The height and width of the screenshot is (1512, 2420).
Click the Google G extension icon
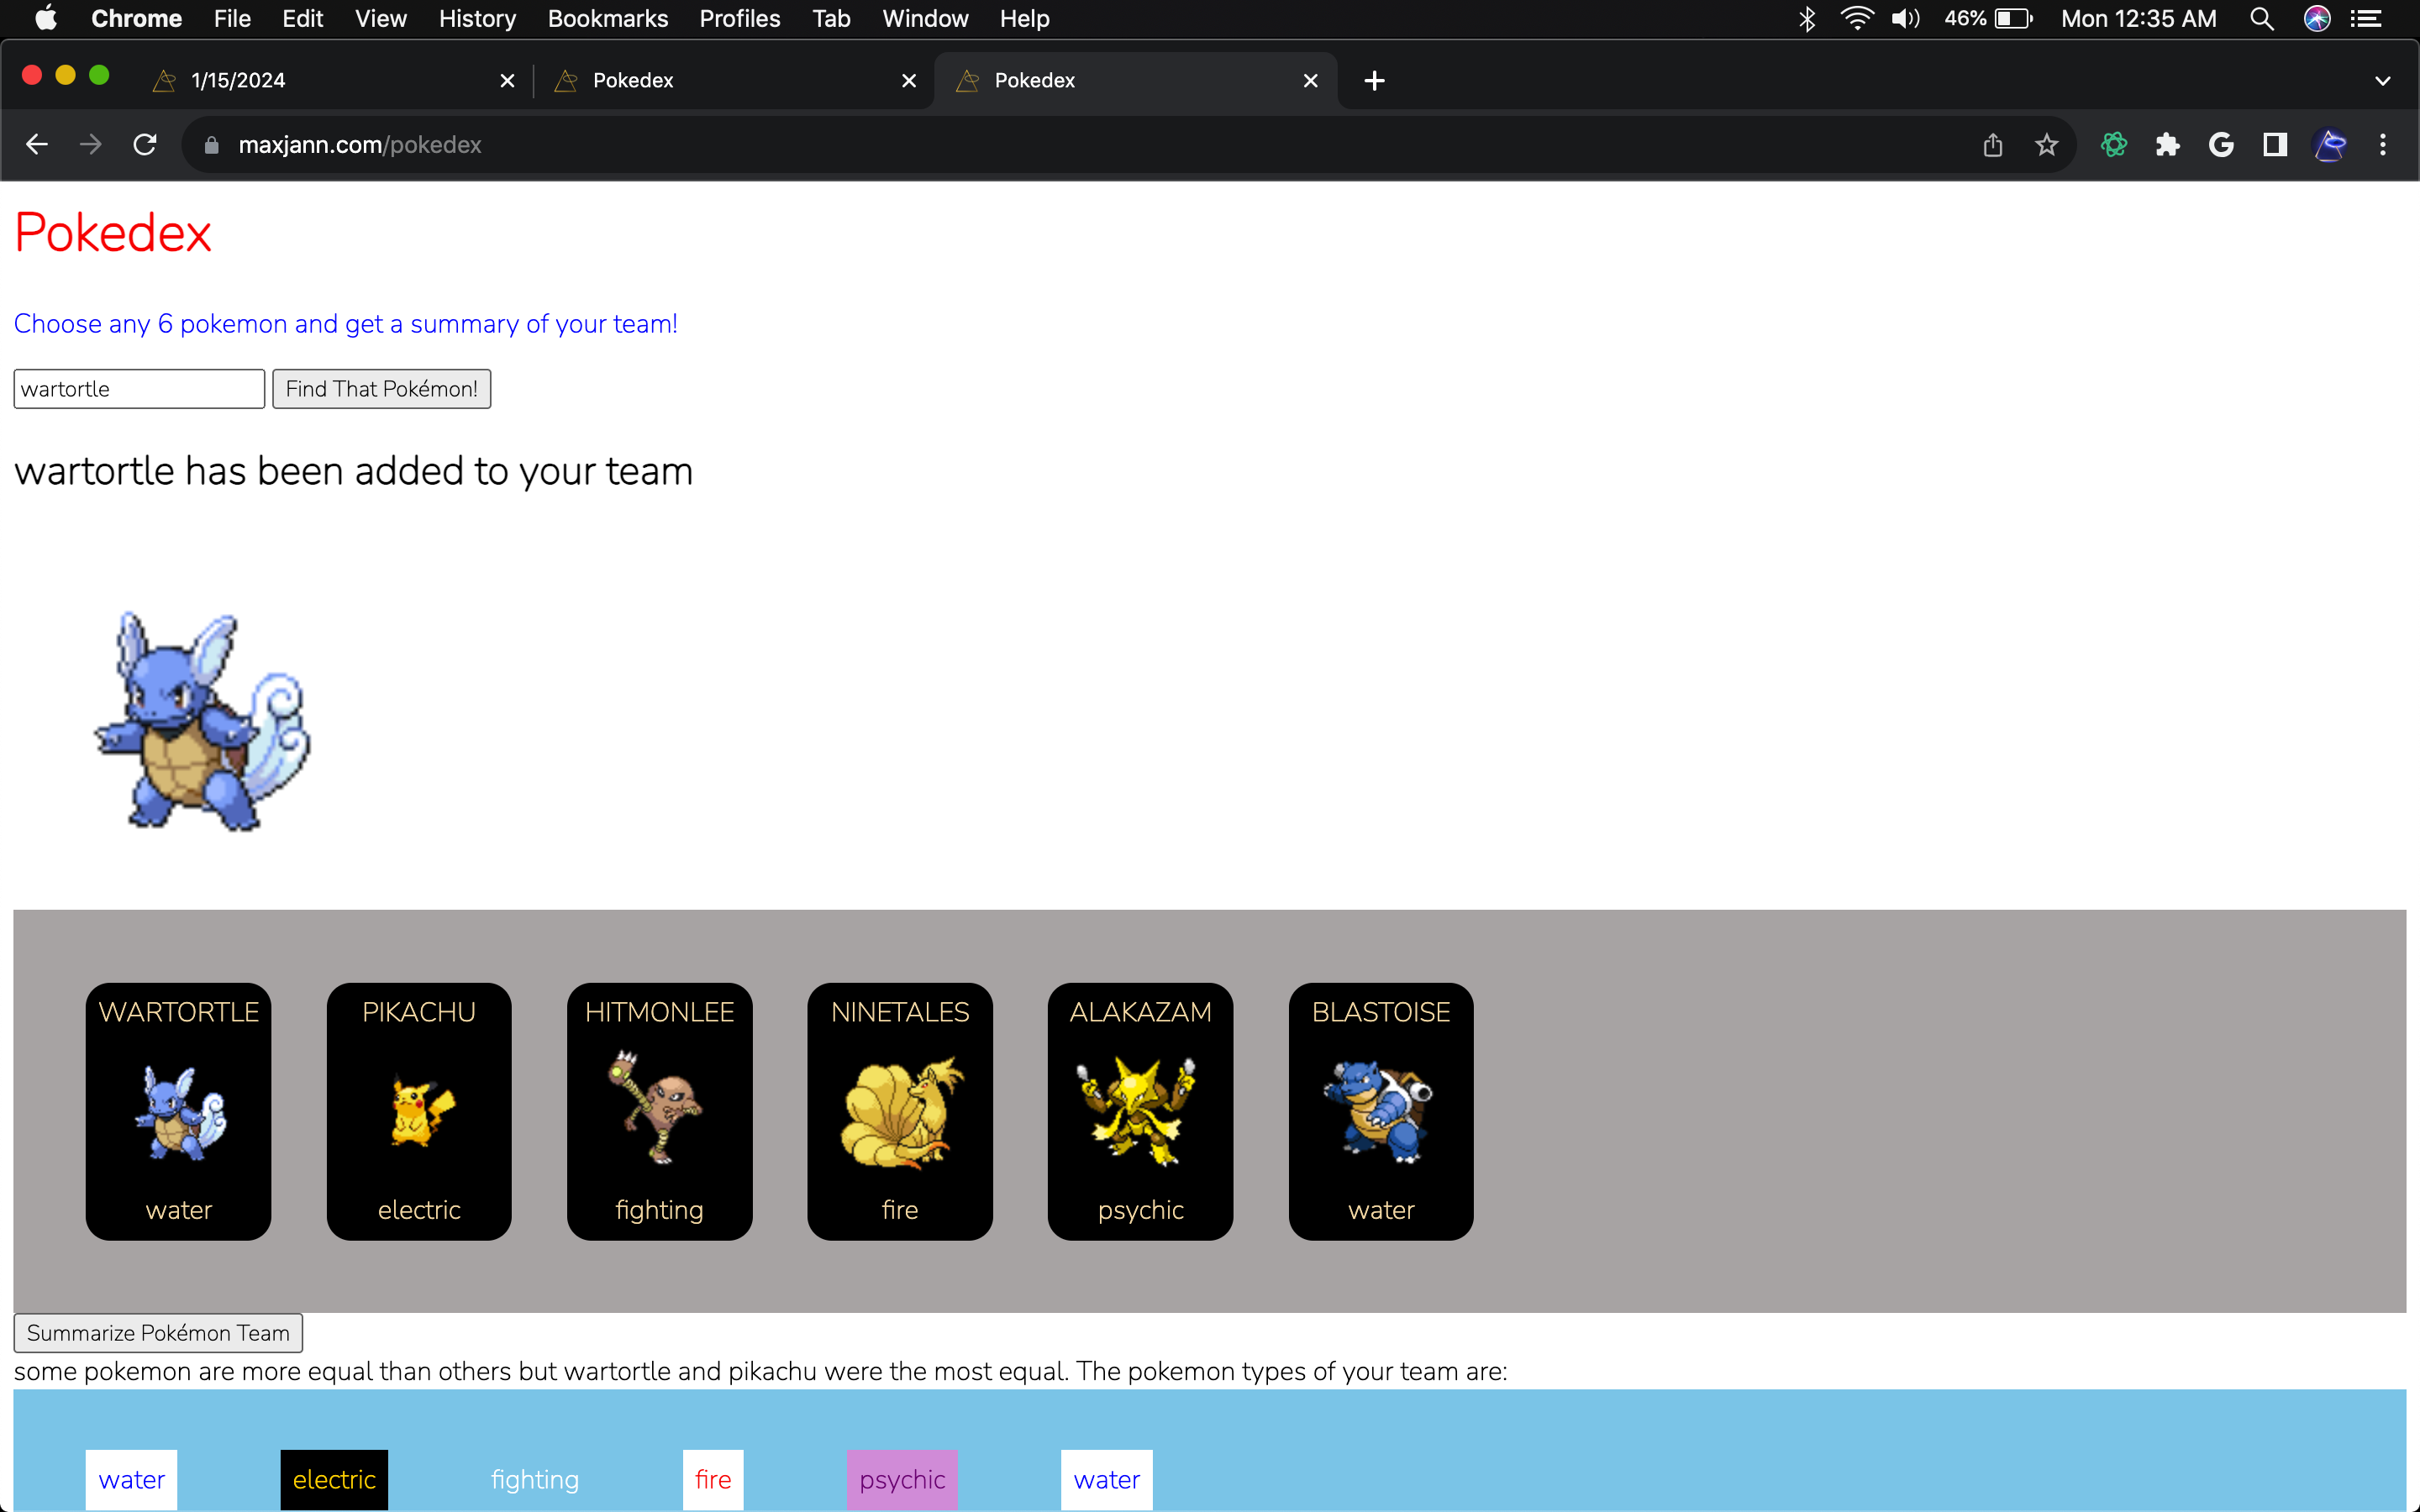pyautogui.click(x=2221, y=145)
